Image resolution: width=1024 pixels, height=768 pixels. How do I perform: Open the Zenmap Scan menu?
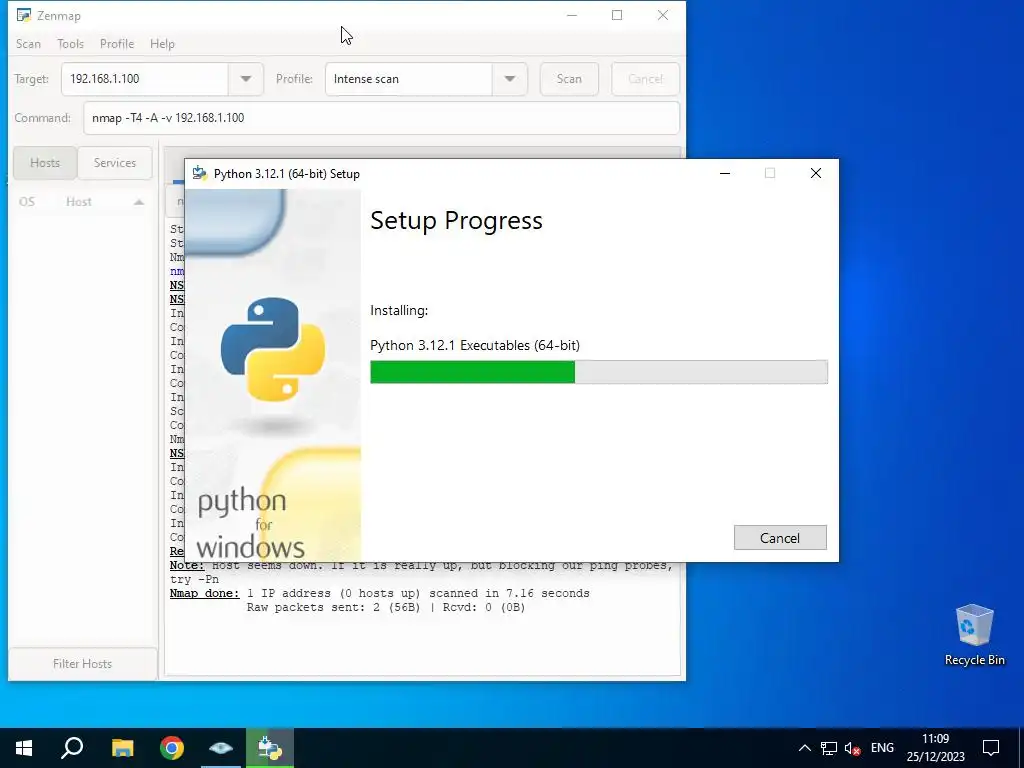[28, 44]
